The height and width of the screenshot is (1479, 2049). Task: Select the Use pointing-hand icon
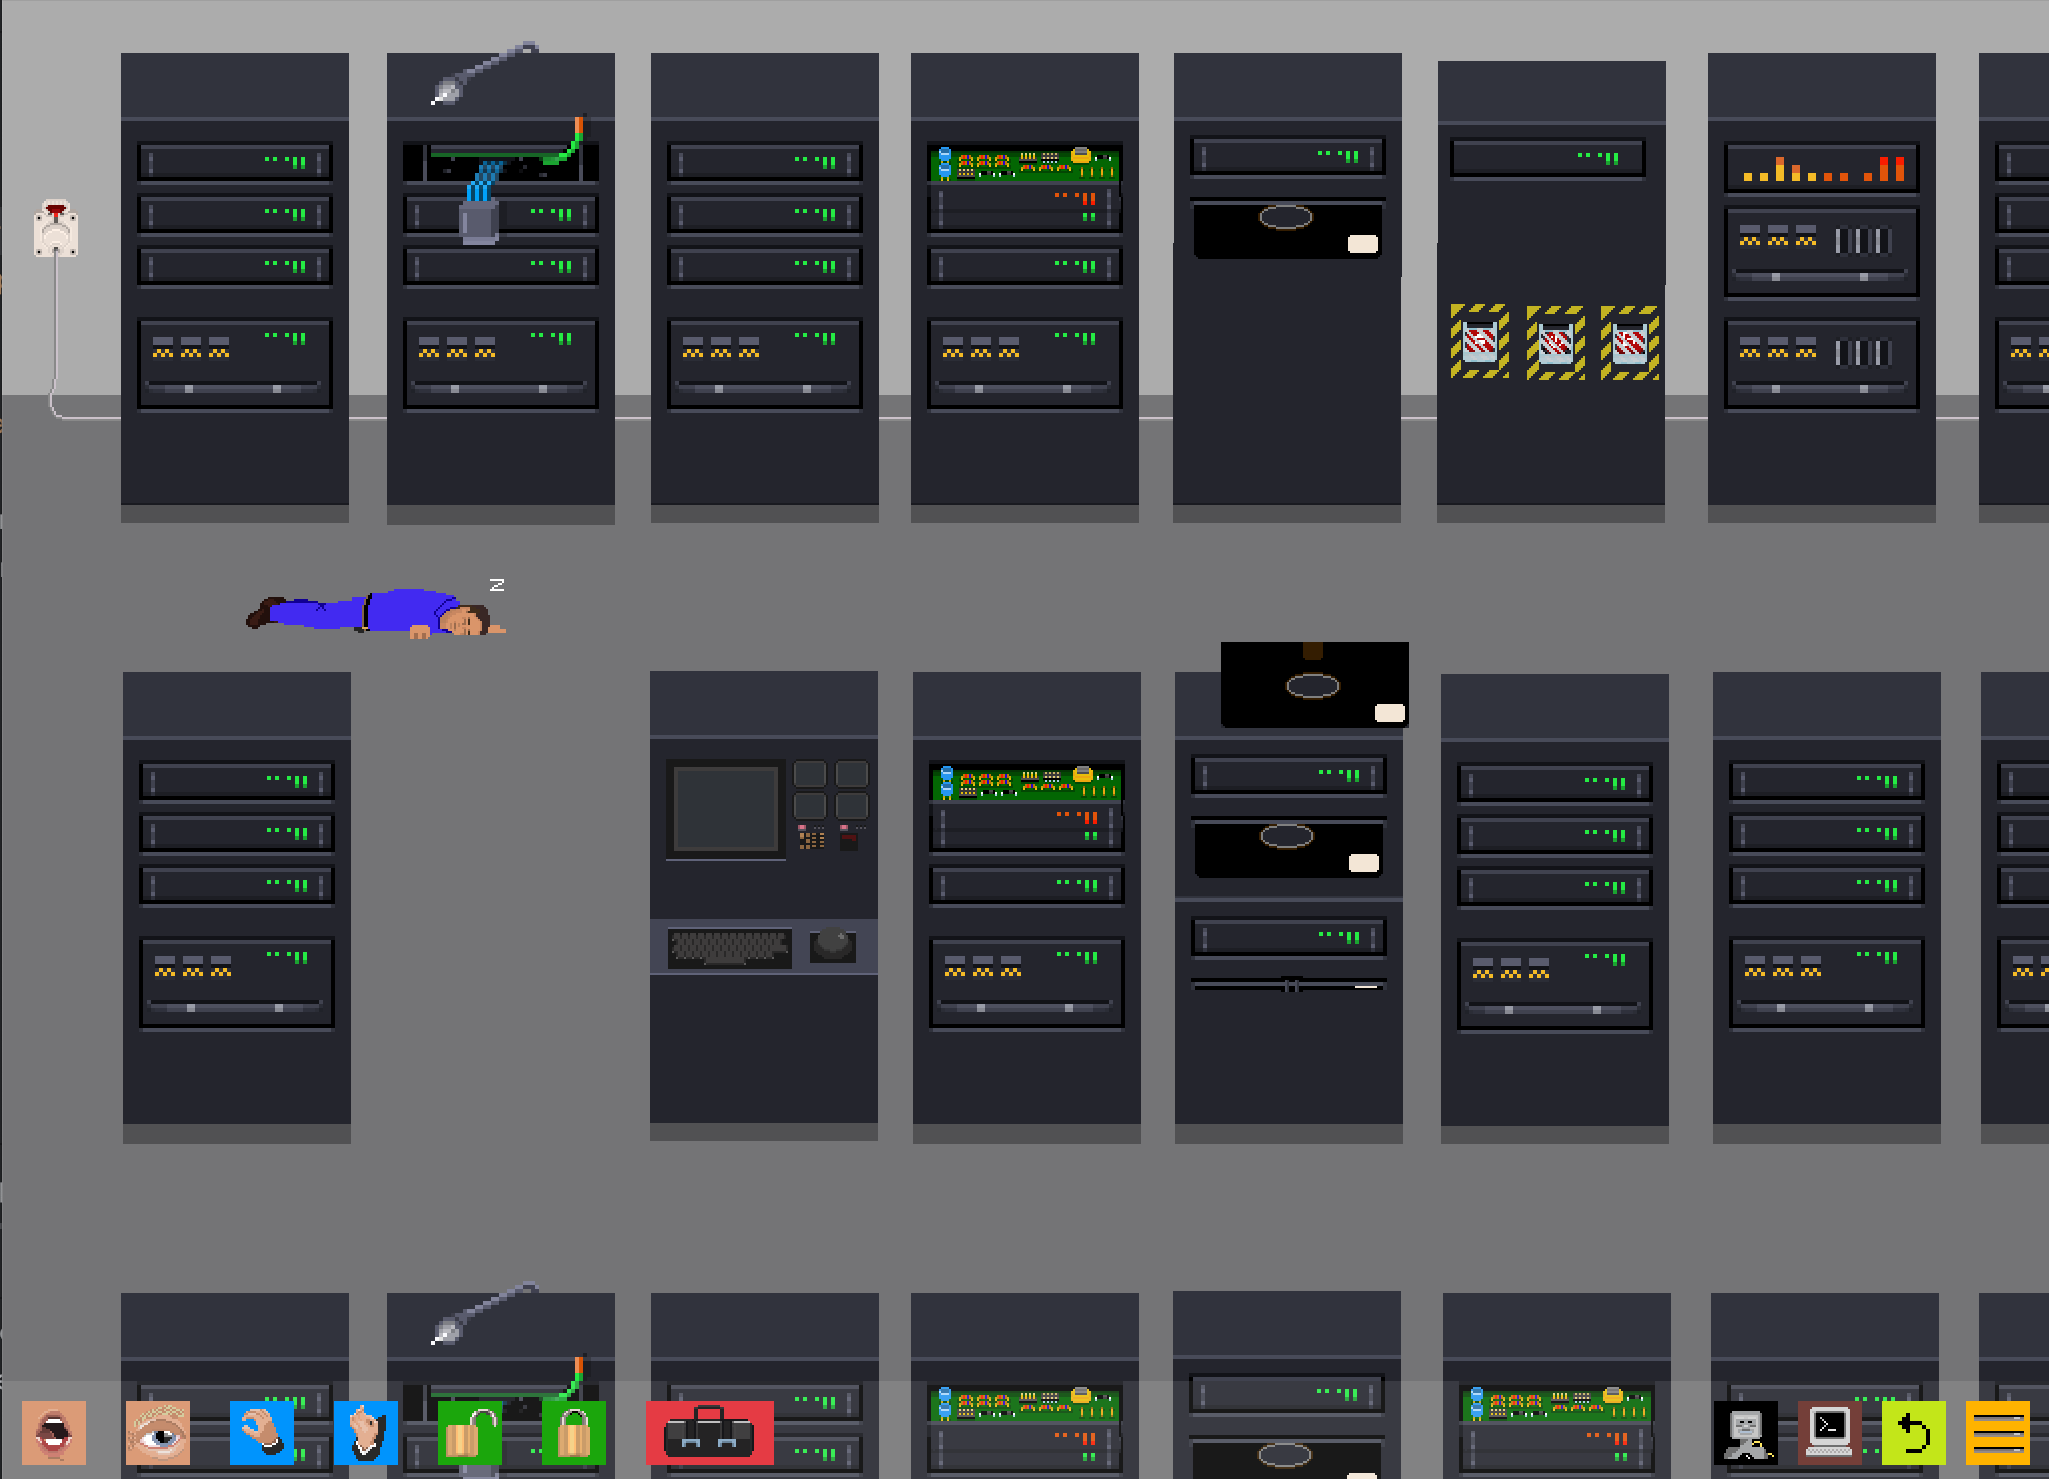[x=365, y=1432]
